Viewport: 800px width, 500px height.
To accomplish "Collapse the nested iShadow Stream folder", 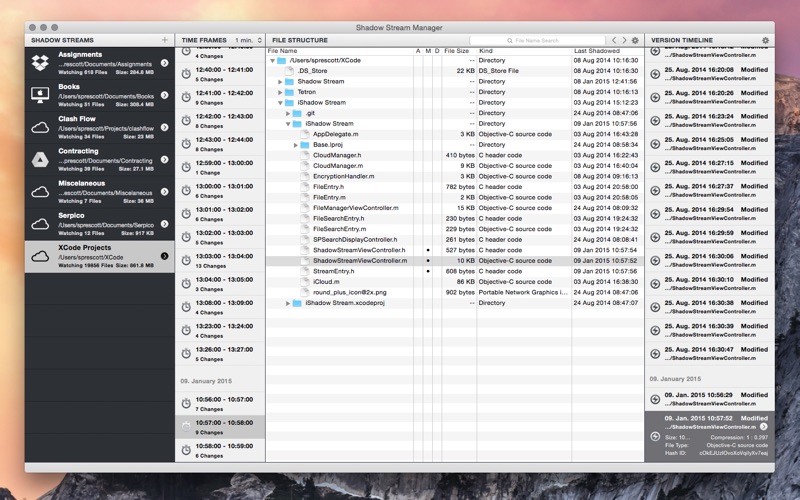I will [288, 124].
